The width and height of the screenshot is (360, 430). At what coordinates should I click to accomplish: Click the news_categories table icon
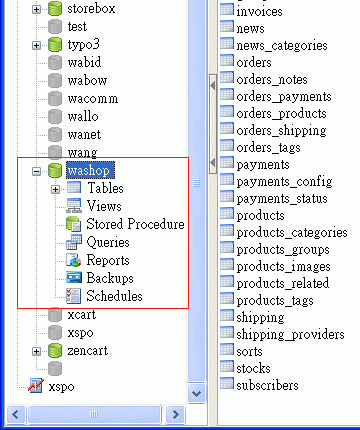[227, 43]
